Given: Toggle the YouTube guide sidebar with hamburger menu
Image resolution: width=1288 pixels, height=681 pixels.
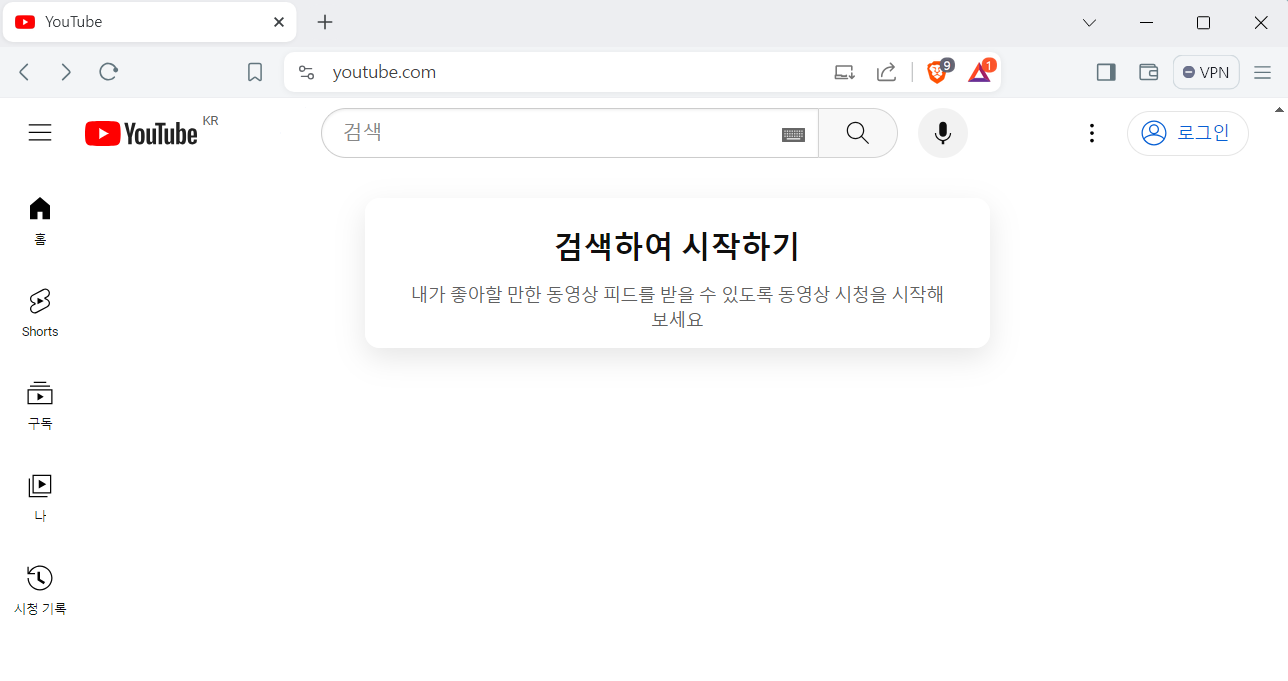Looking at the screenshot, I should 39,132.
